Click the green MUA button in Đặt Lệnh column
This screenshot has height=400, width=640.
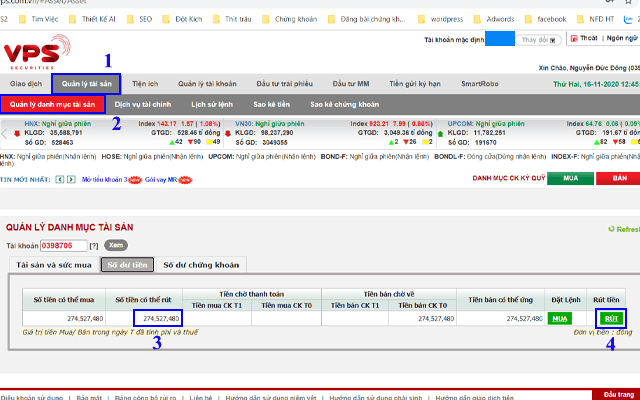click(560, 319)
